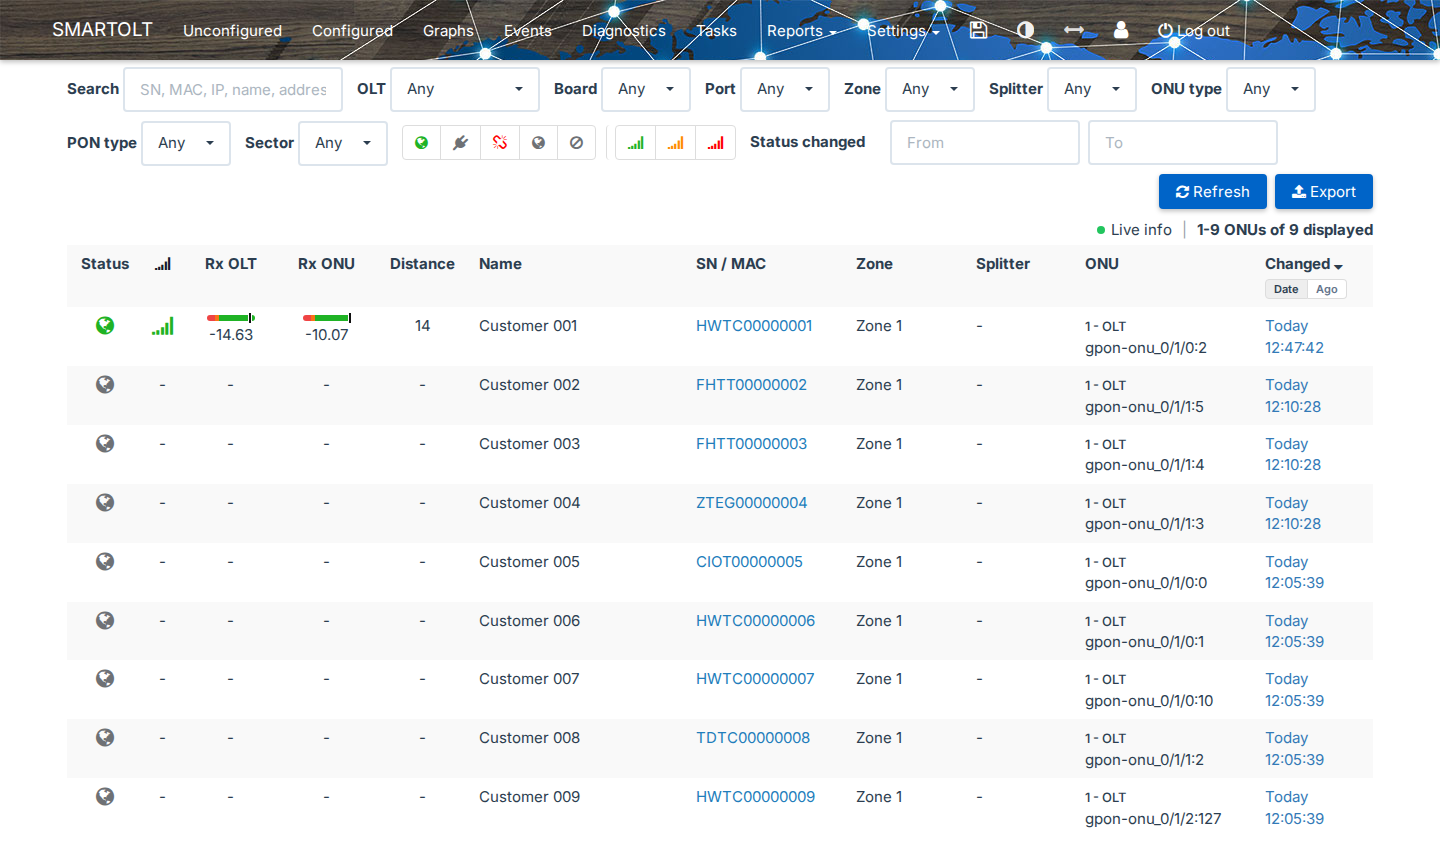Open the user profile icon
This screenshot has height=852, width=1440.
1121,30
